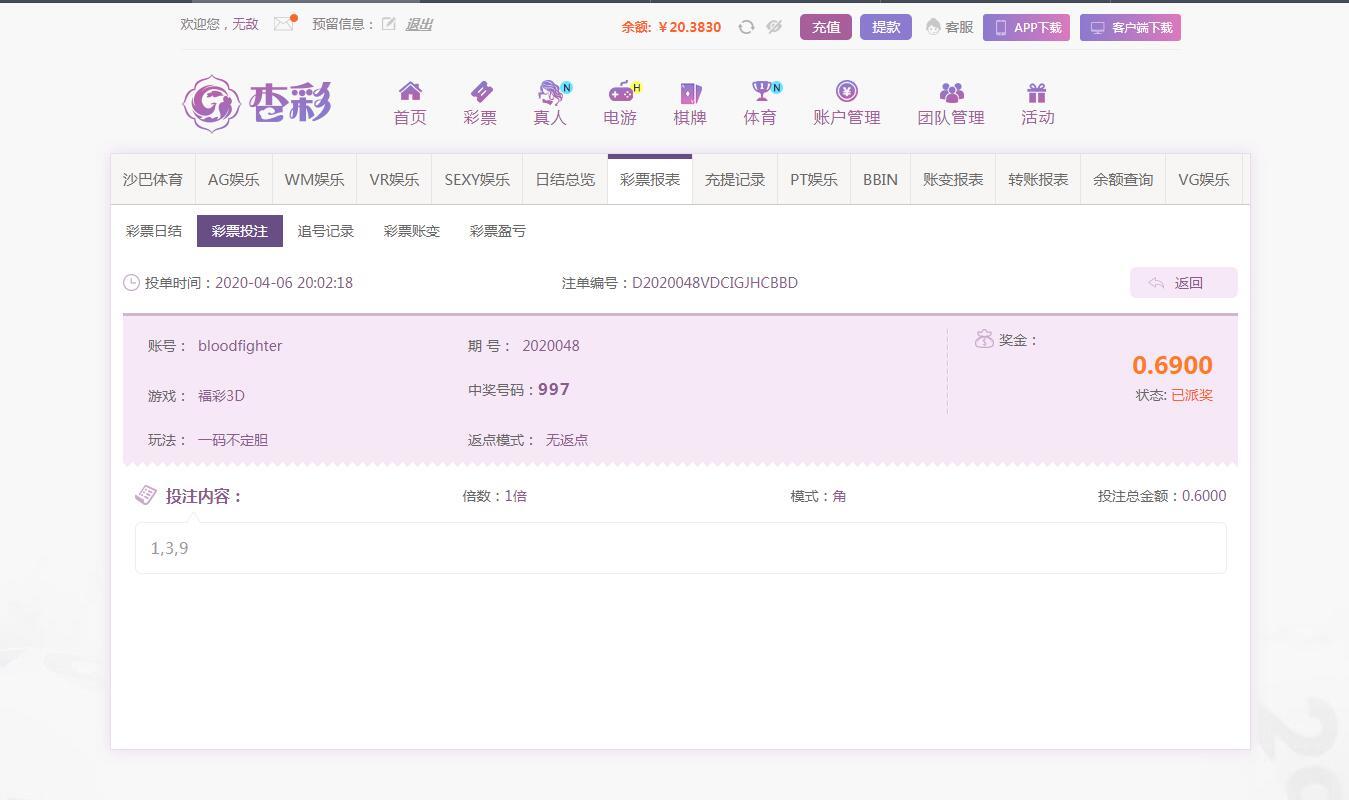Screen dimensions: 1349x800
Task: Toggle balance visibility eye icon
Action: pos(774,27)
